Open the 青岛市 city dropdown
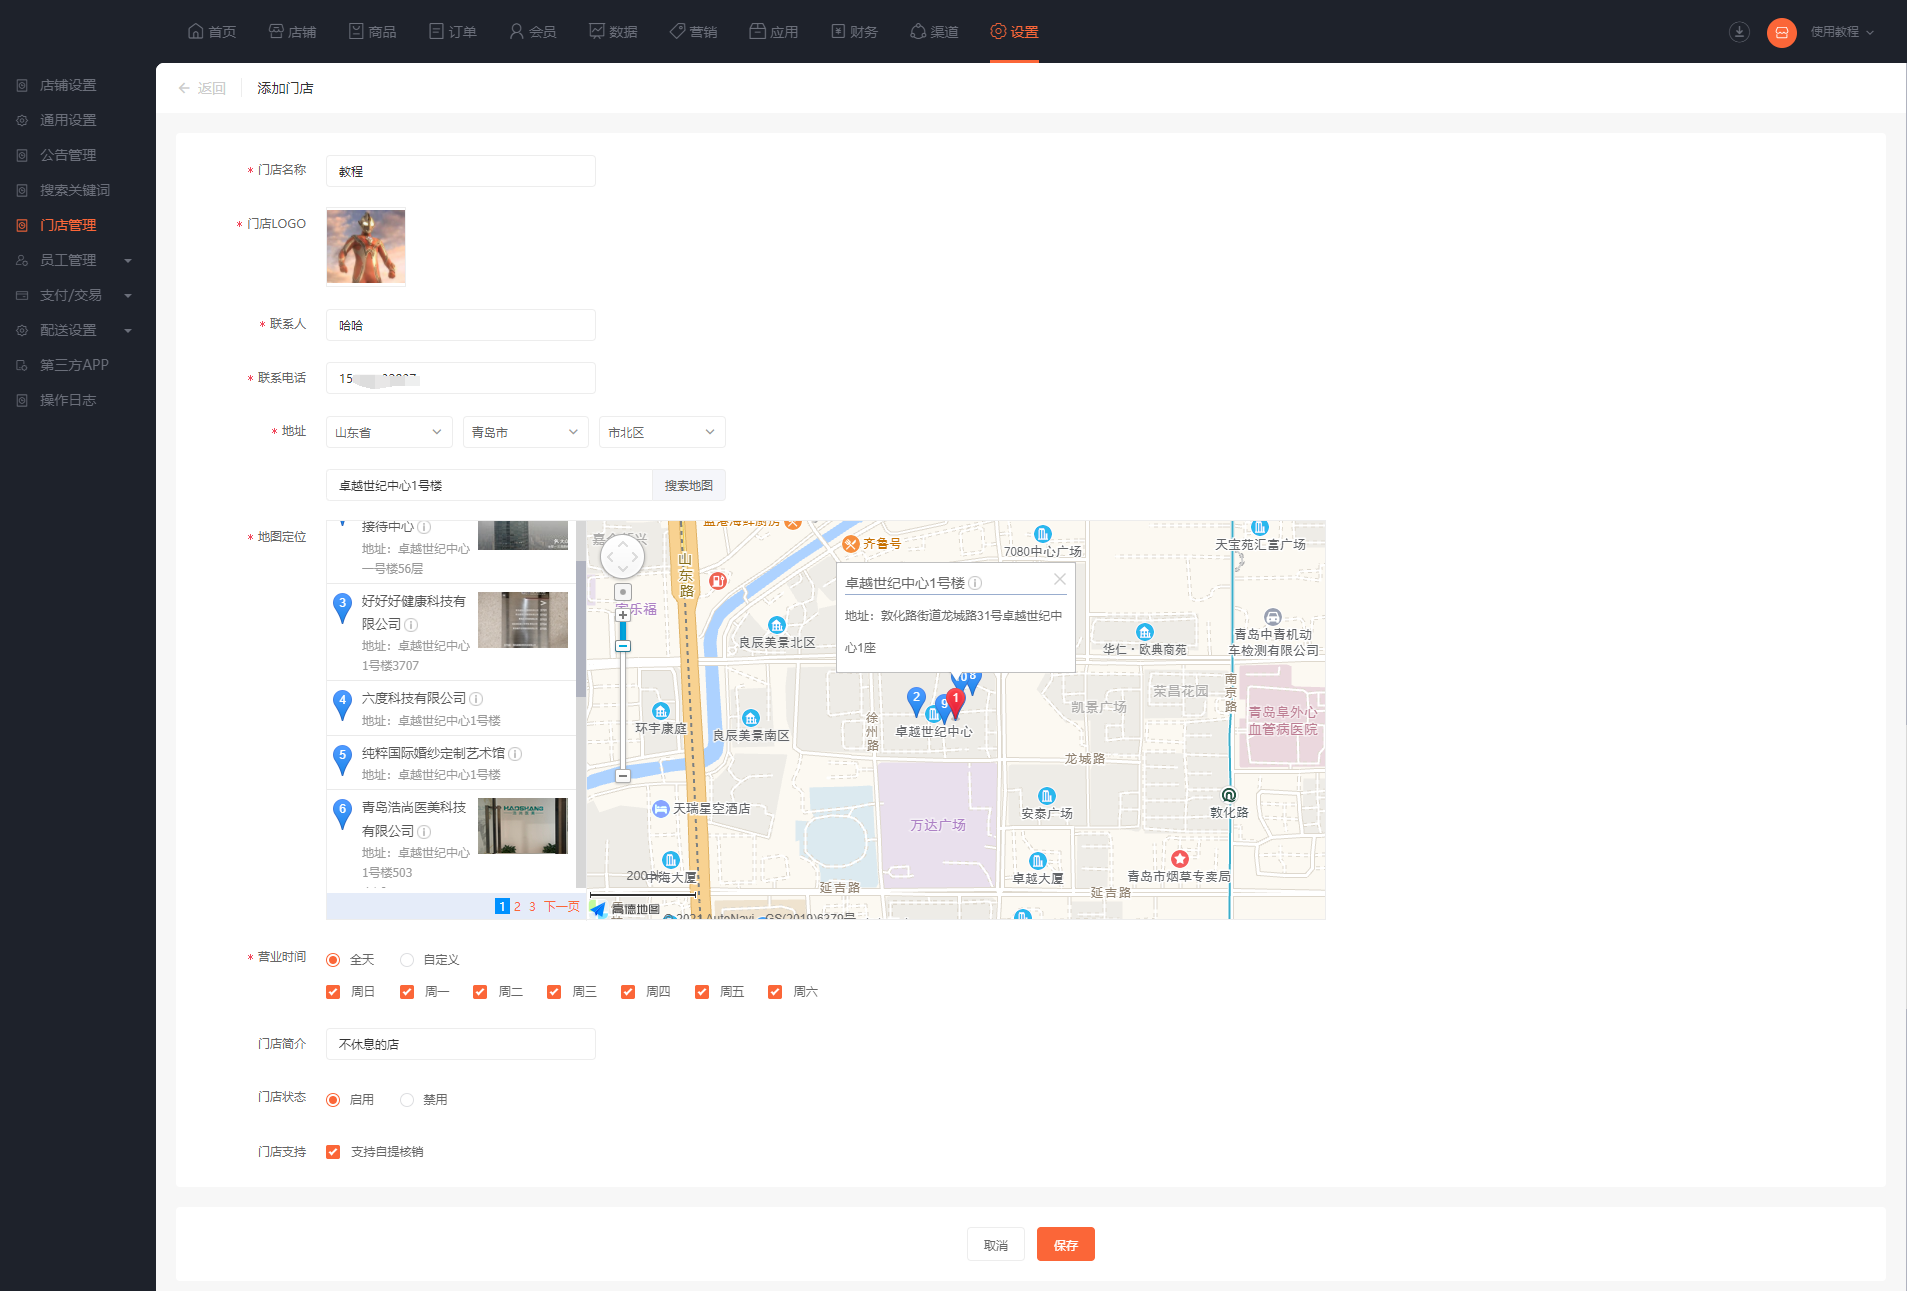The height and width of the screenshot is (1291, 1907). [526, 432]
